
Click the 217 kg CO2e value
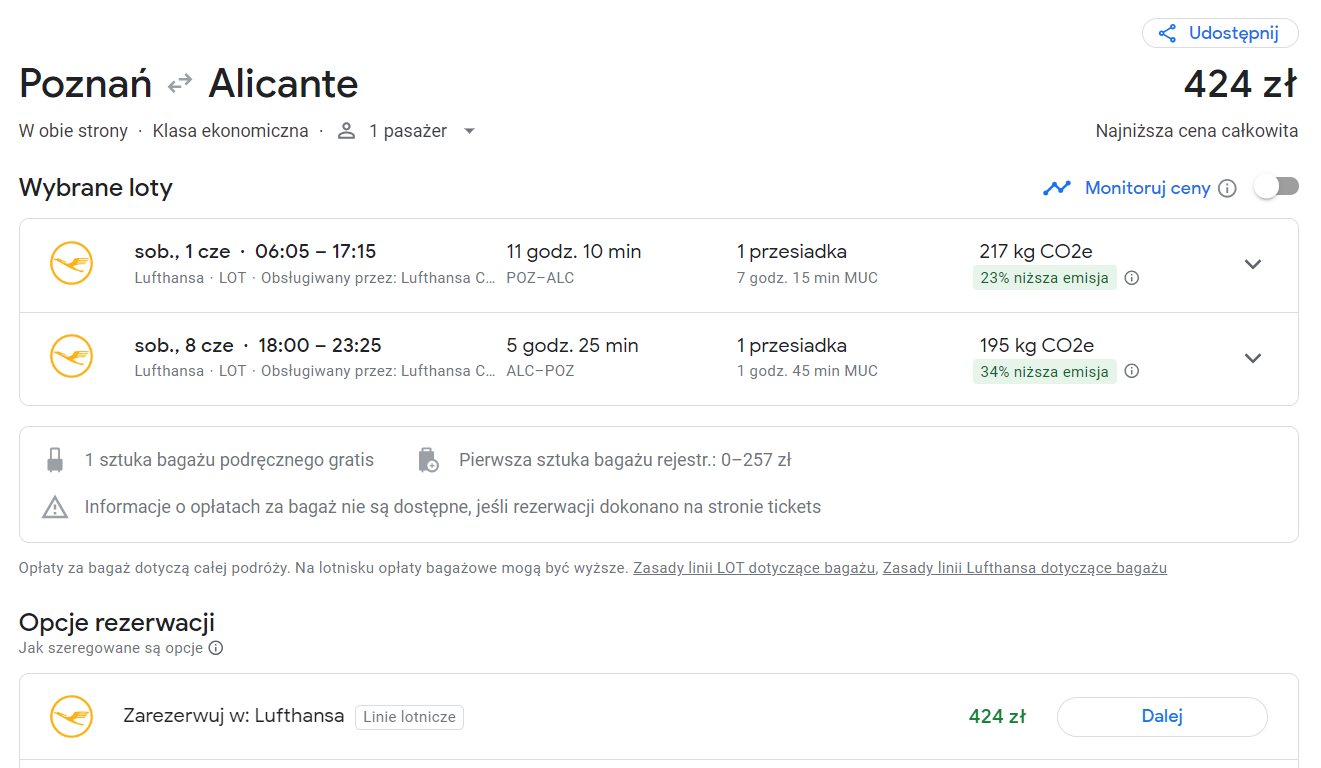[x=1036, y=252]
